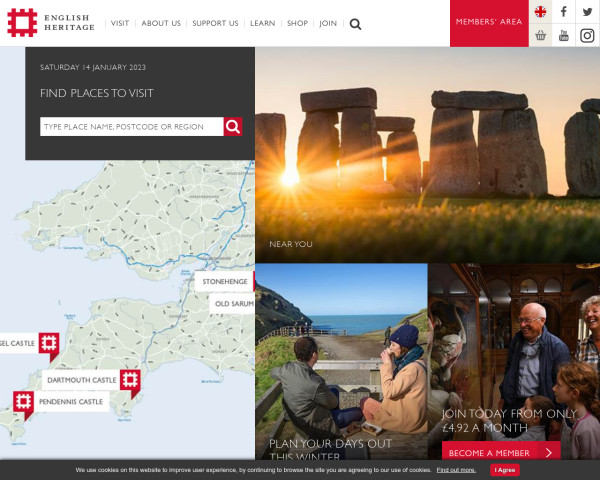Click the Dartmouth Castle map marker icon
This screenshot has height=480, width=600.
point(130,383)
